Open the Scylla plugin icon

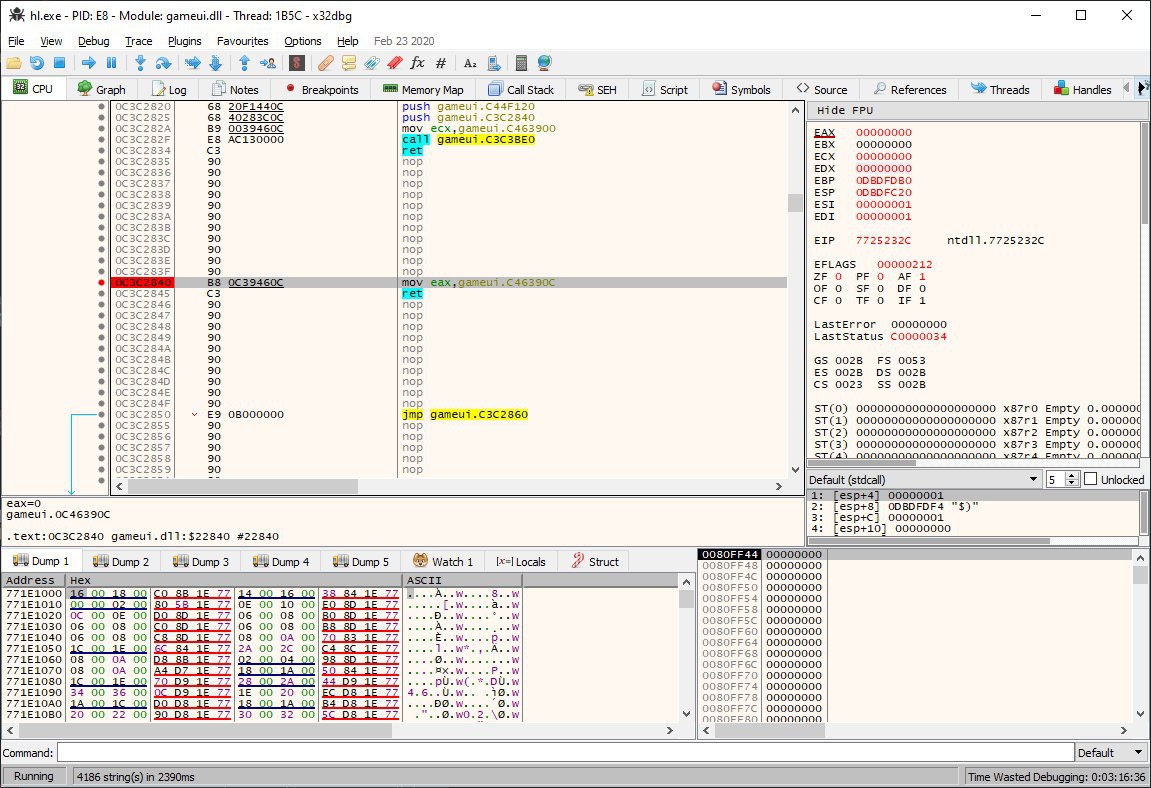(297, 63)
